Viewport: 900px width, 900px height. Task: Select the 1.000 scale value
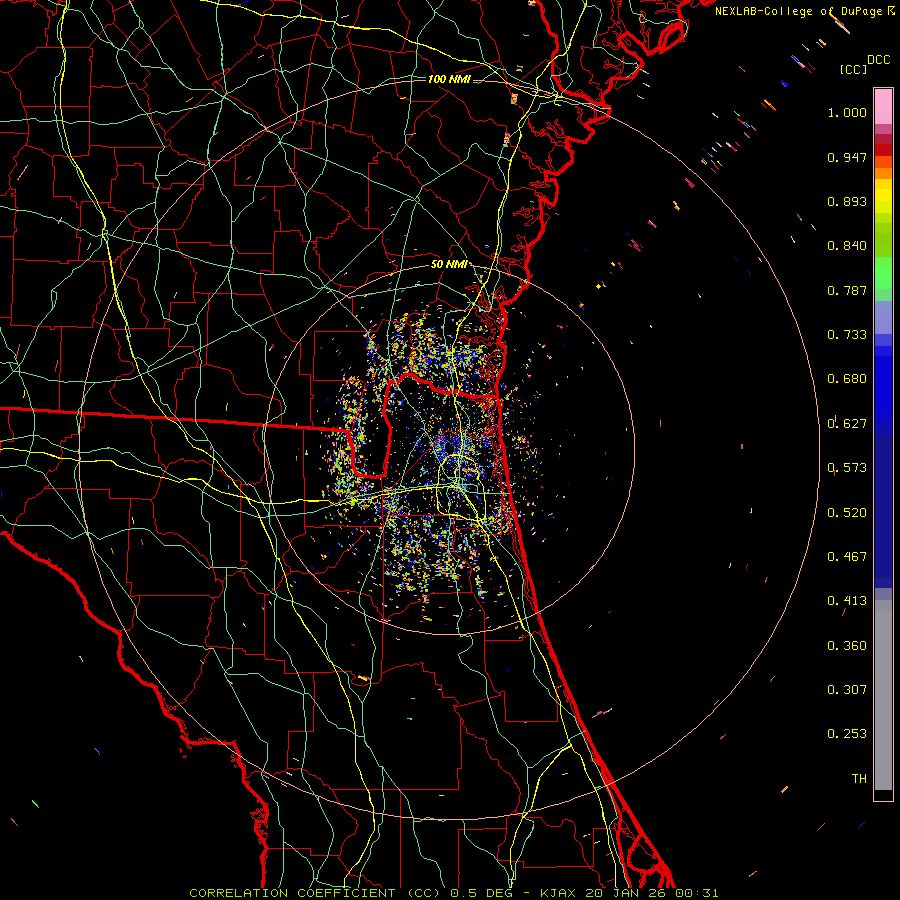(847, 112)
